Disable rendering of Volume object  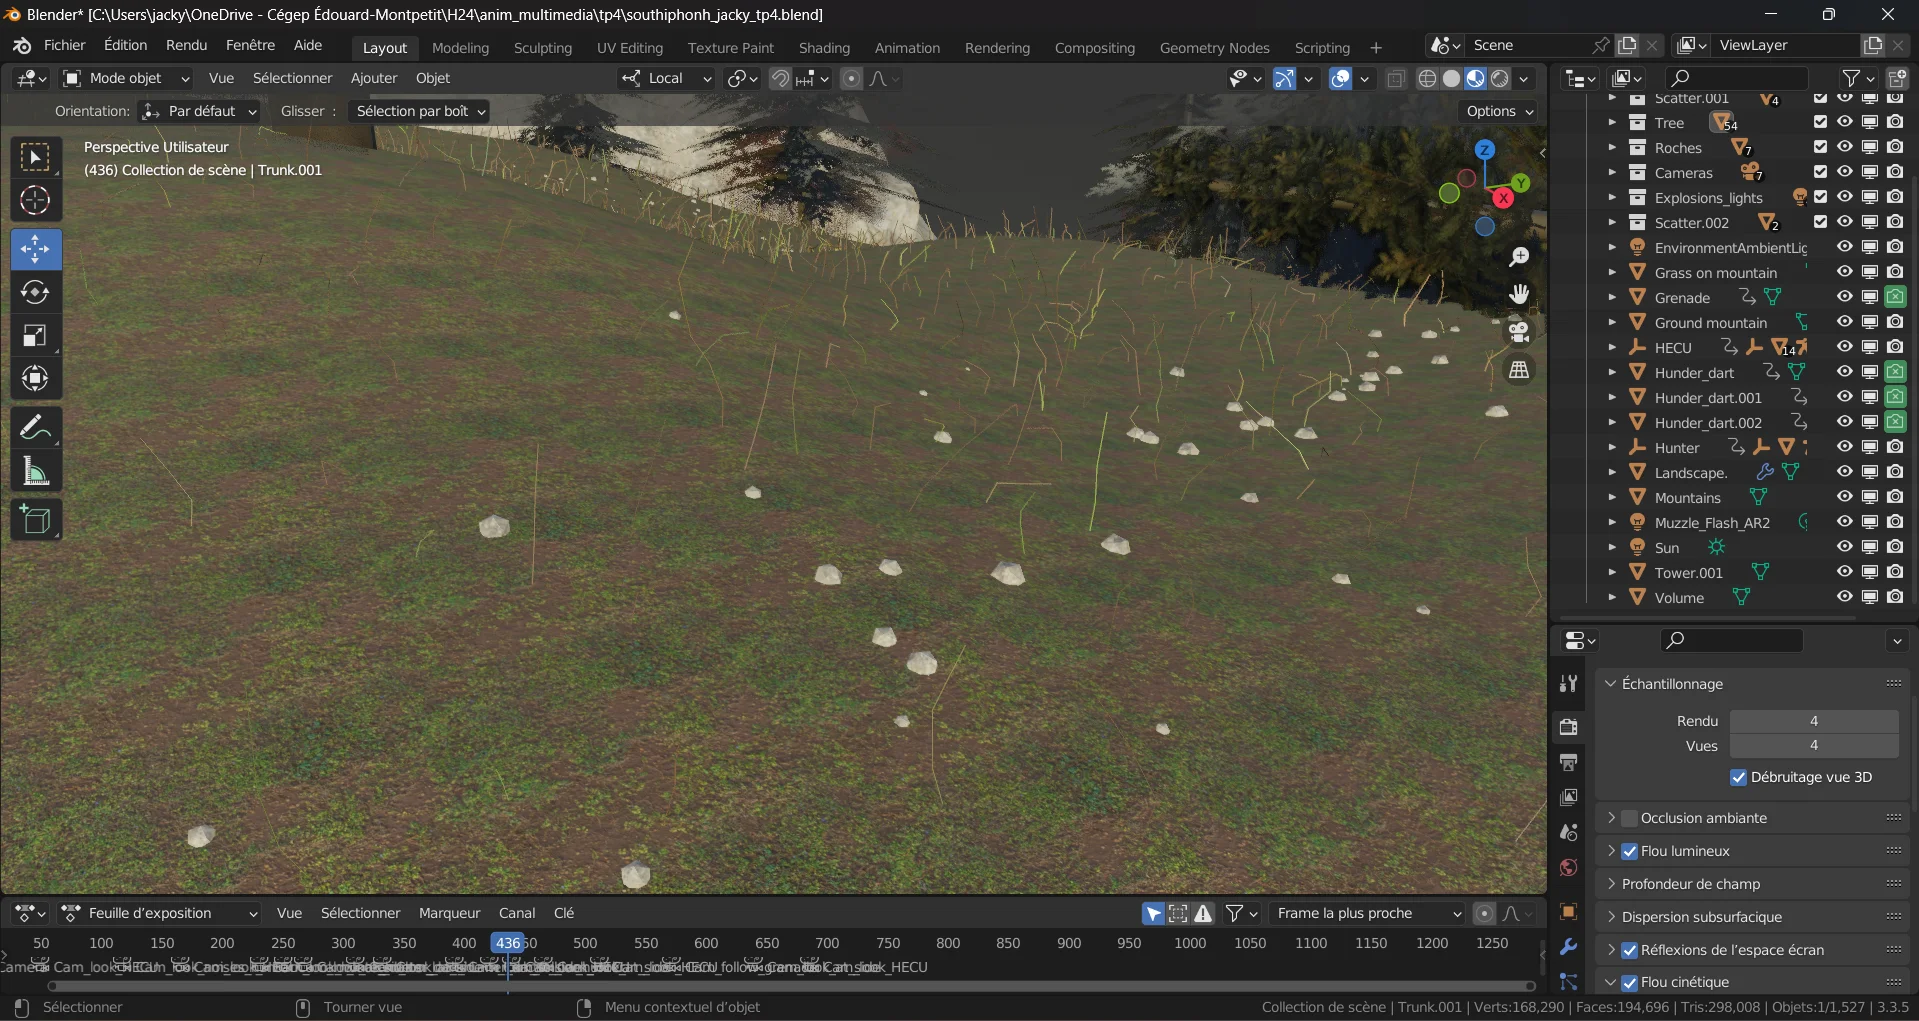(1895, 597)
